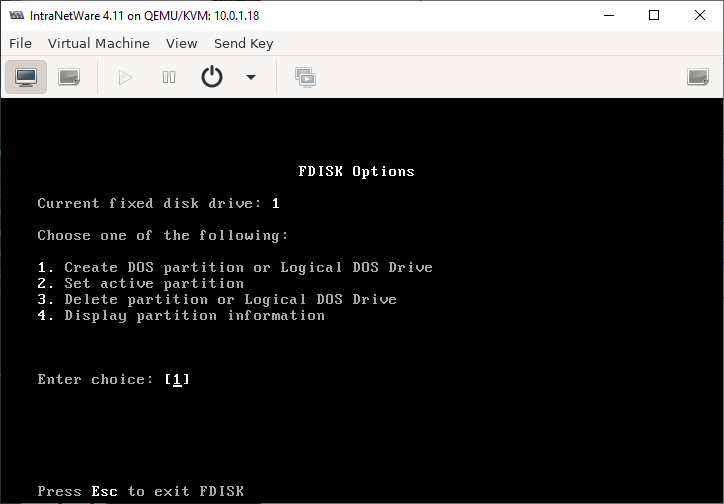
Task: Switch to fullscreen view icon
Action: click(x=698, y=77)
